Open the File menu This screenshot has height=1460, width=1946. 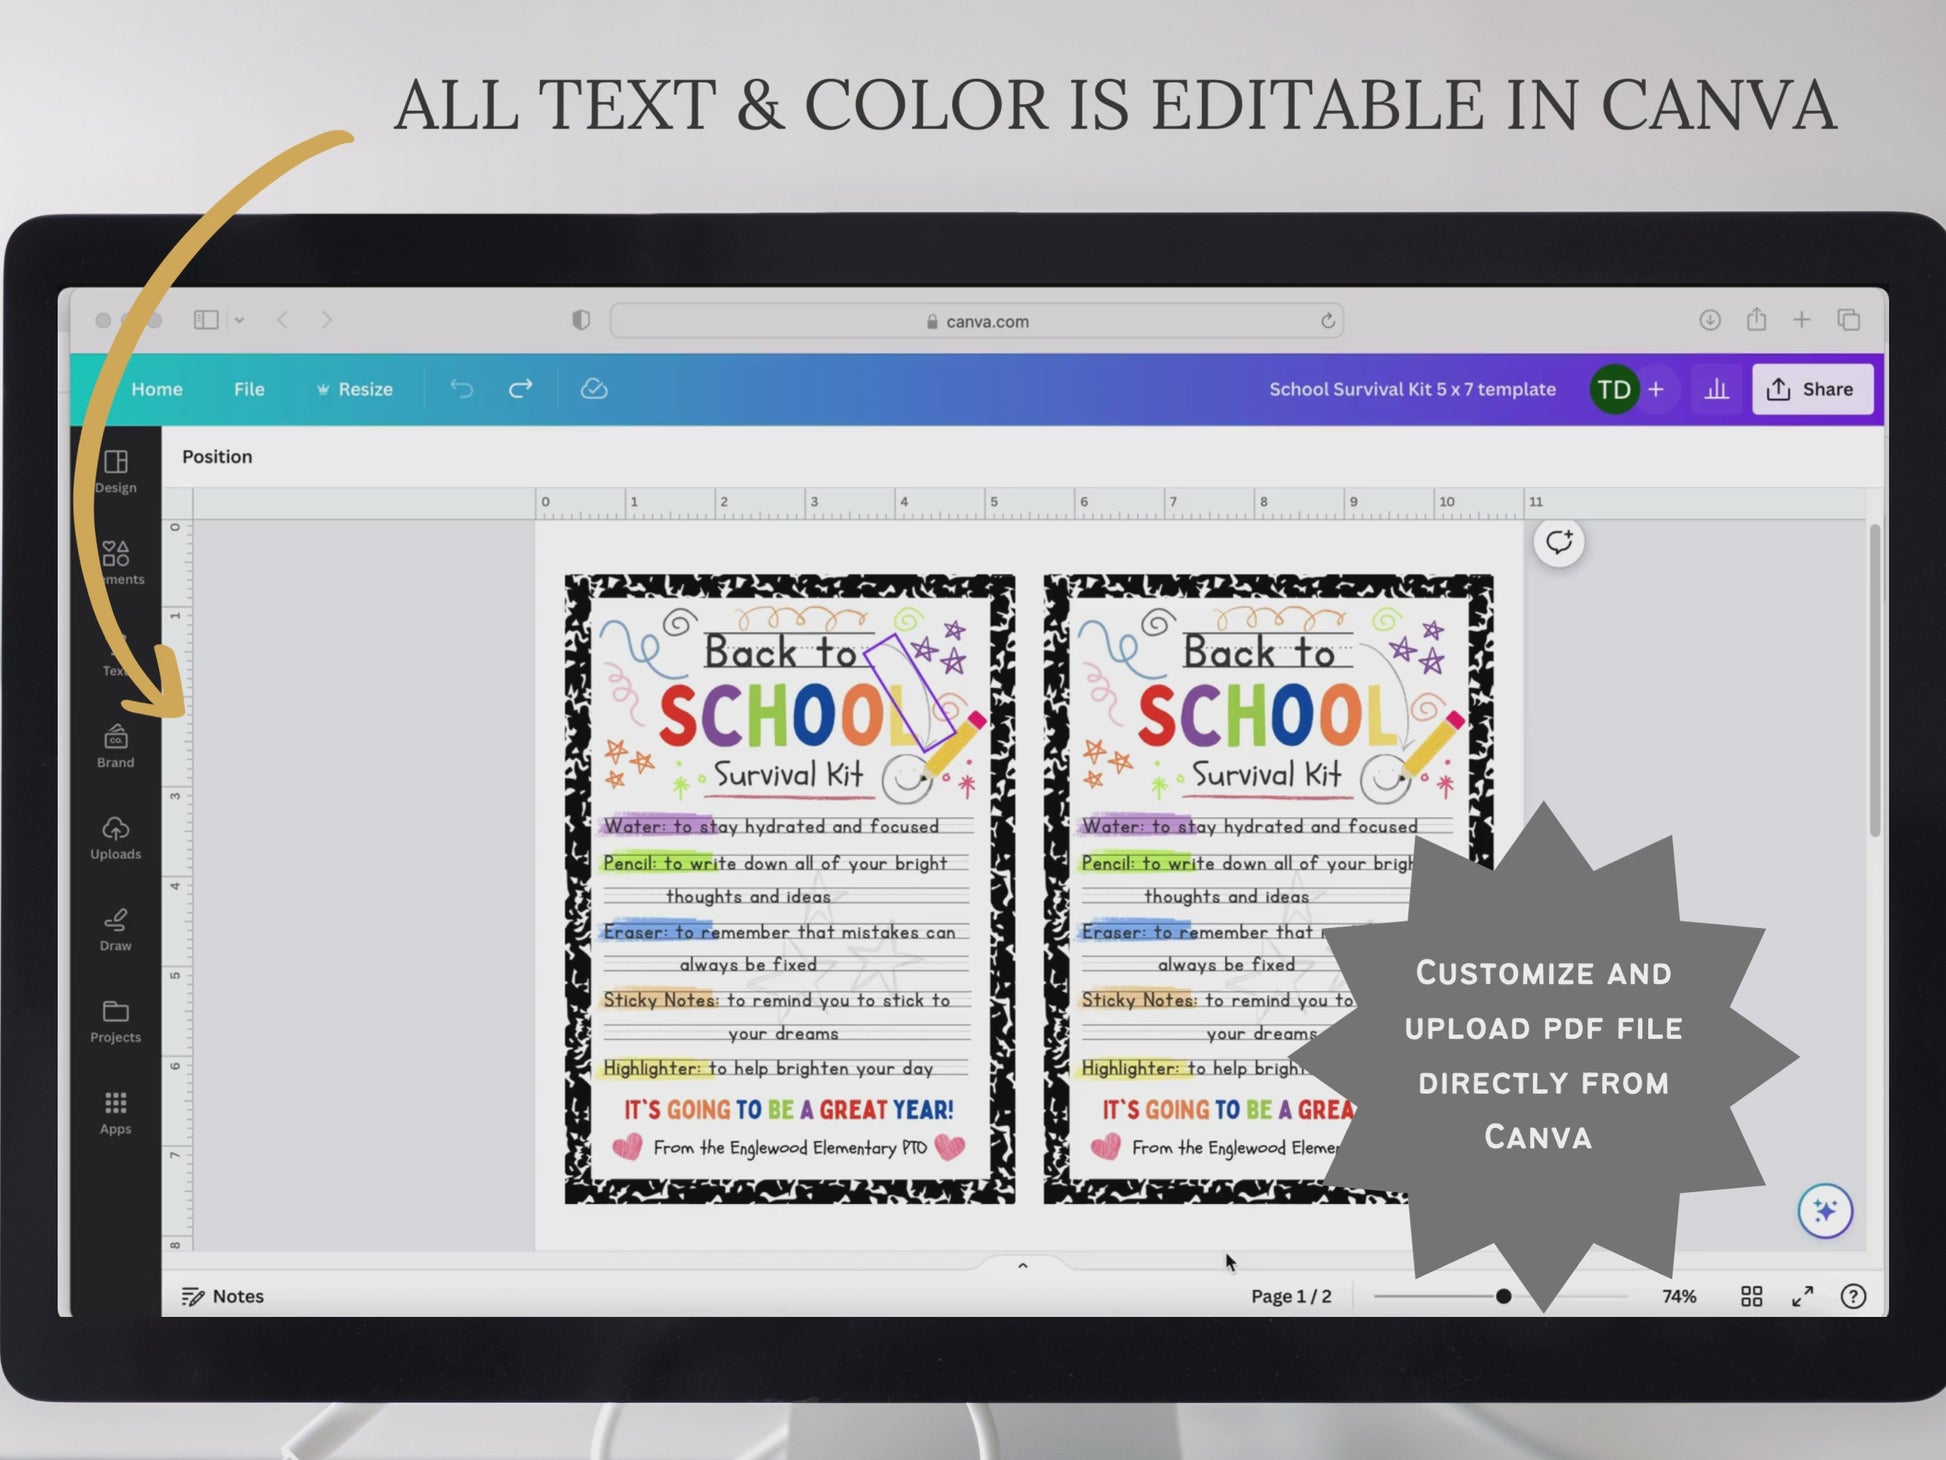click(249, 389)
